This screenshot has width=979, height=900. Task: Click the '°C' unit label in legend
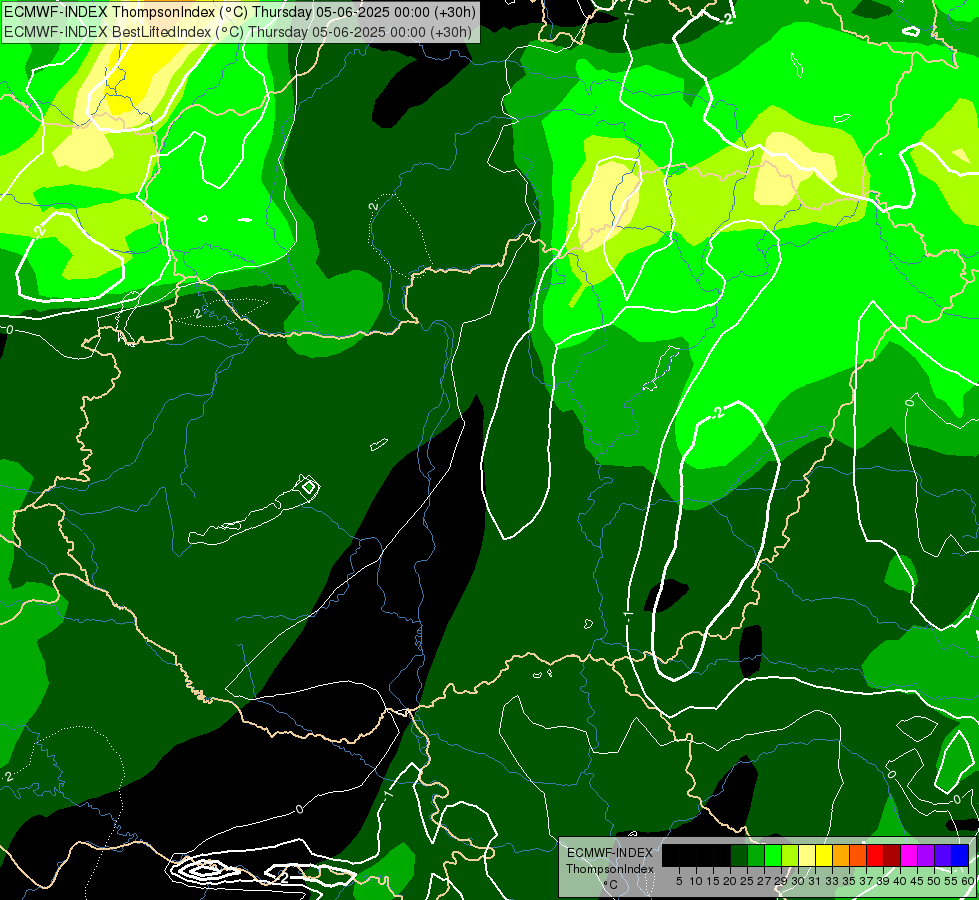(x=611, y=885)
